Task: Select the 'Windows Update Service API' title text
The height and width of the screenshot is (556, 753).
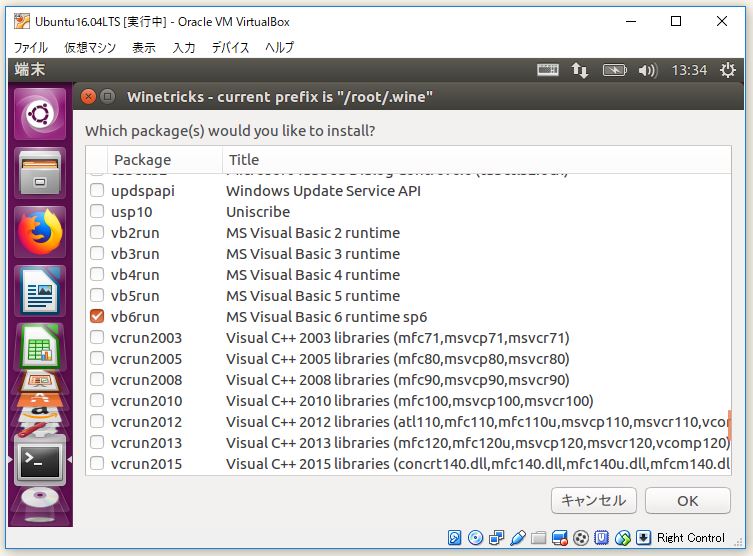Action: click(323, 191)
